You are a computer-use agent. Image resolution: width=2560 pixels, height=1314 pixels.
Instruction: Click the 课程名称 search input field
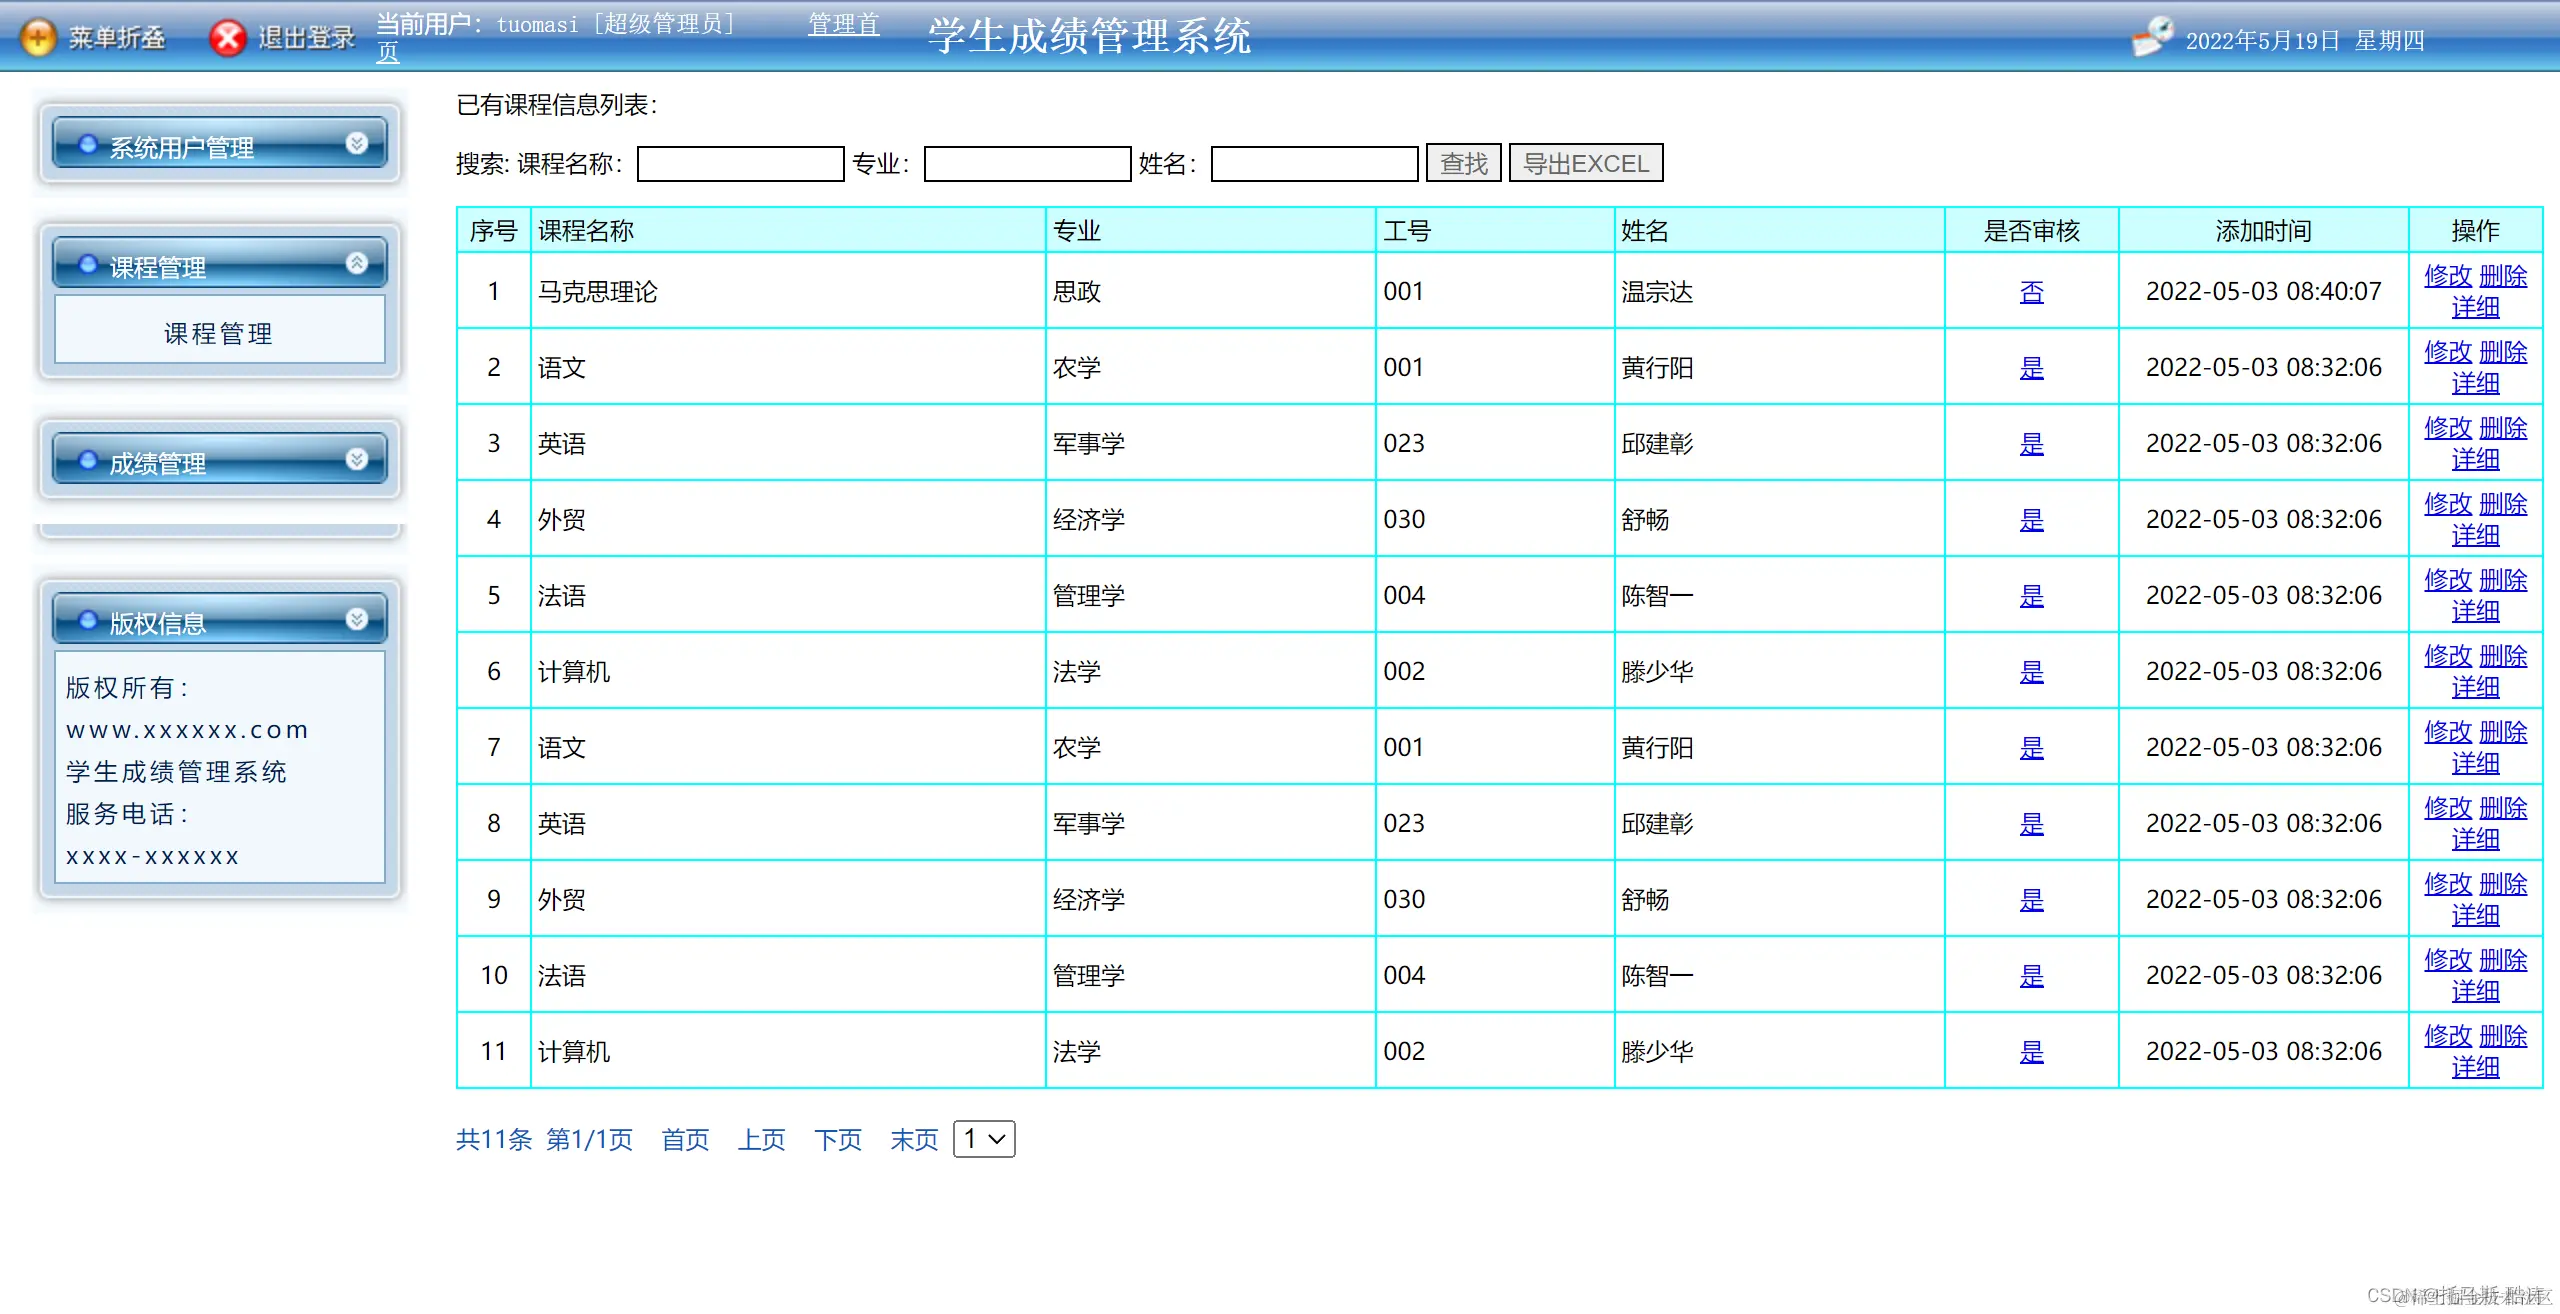(740, 164)
